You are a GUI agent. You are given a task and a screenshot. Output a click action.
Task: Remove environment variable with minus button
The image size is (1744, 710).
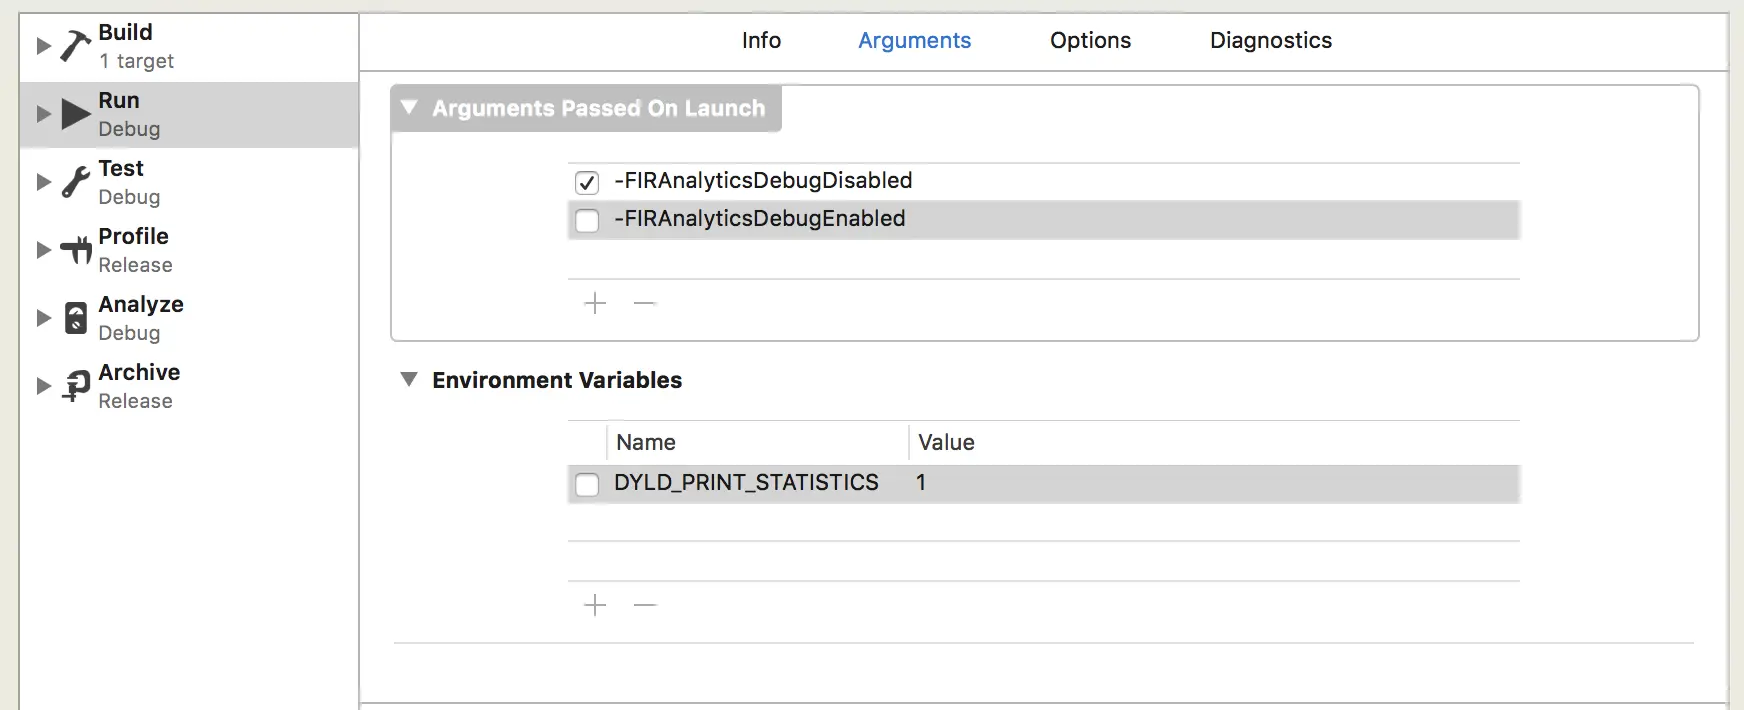tap(645, 605)
